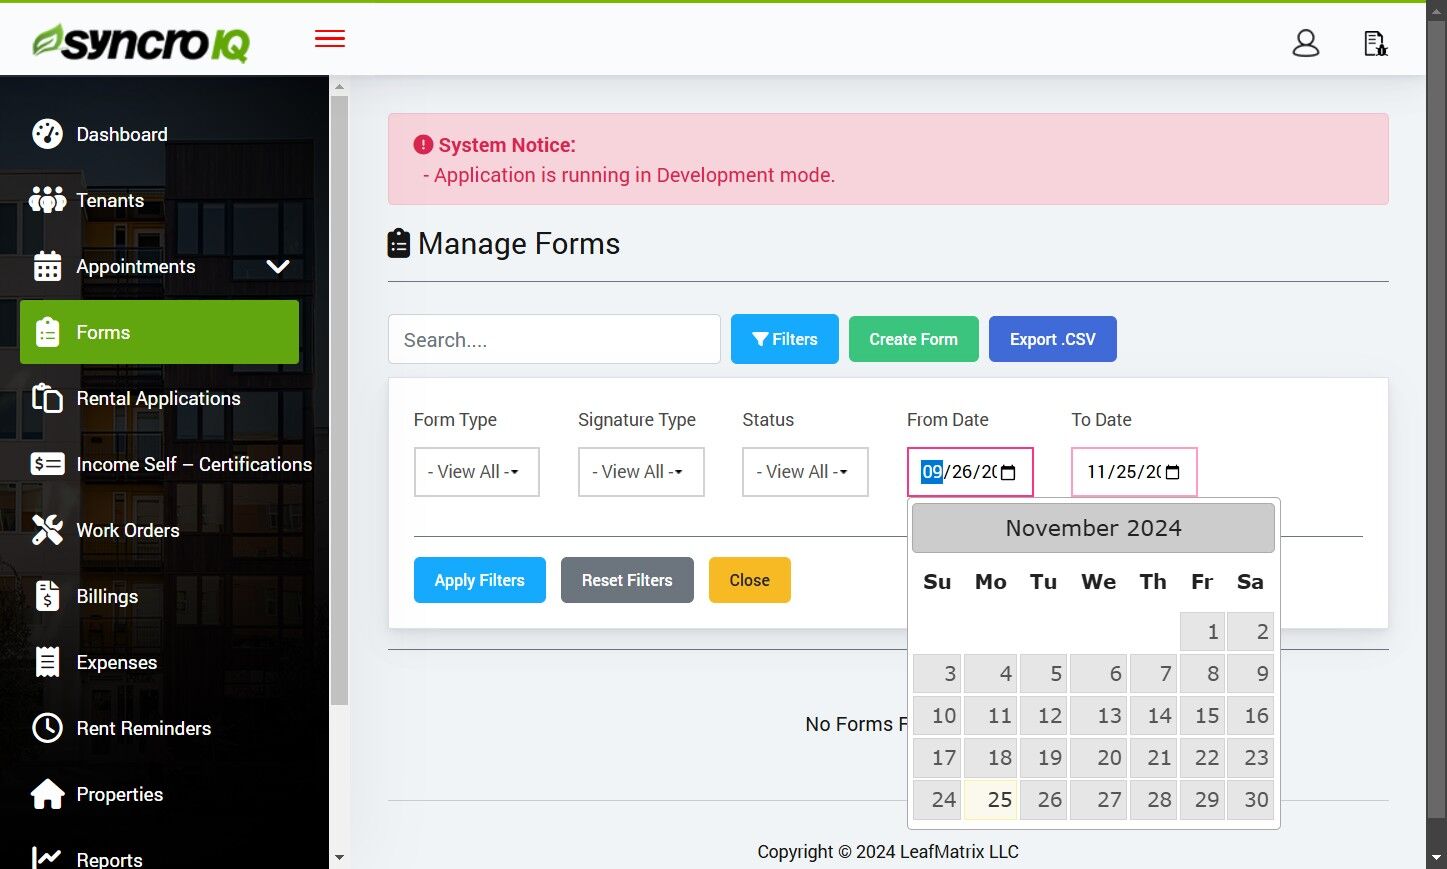Click the Dashboard gauge icon
The width and height of the screenshot is (1447, 869).
(47, 134)
